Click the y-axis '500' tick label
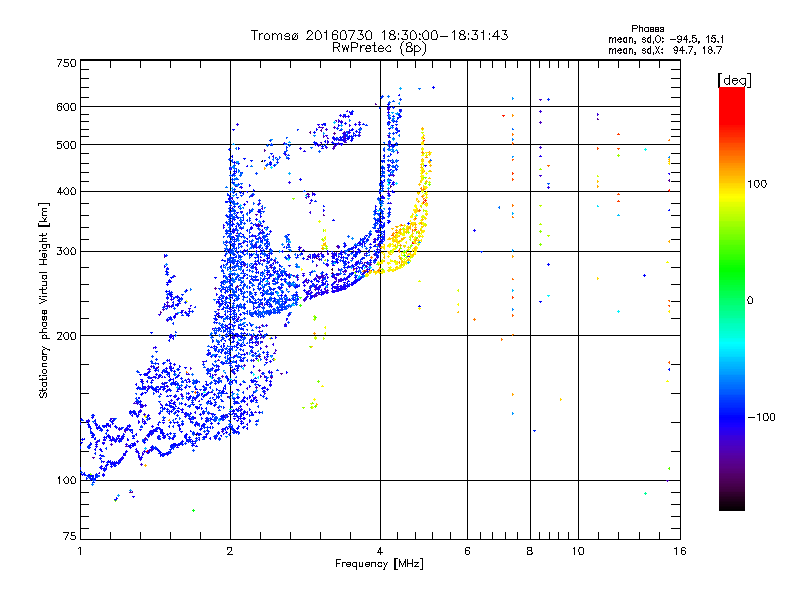Image resolution: width=800 pixels, height=600 pixels. [66, 145]
